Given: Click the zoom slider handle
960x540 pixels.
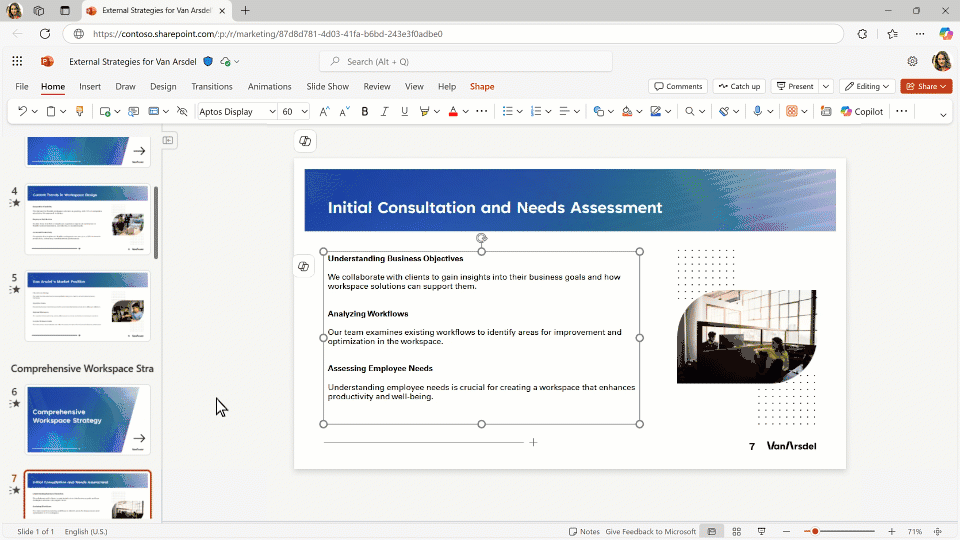Looking at the screenshot, I should (x=815, y=531).
